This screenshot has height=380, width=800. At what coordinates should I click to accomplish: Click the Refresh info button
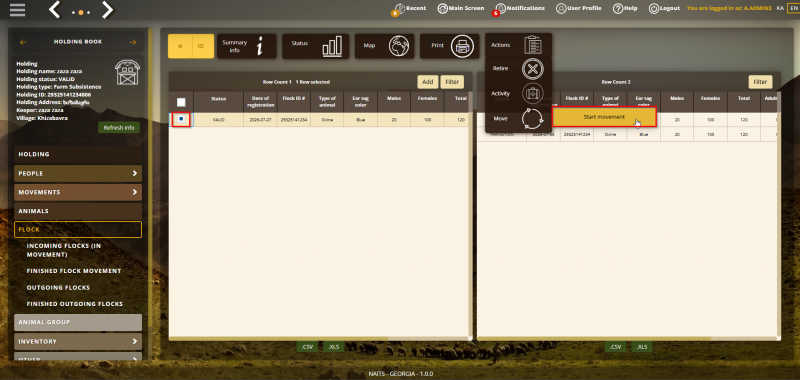tap(119, 128)
